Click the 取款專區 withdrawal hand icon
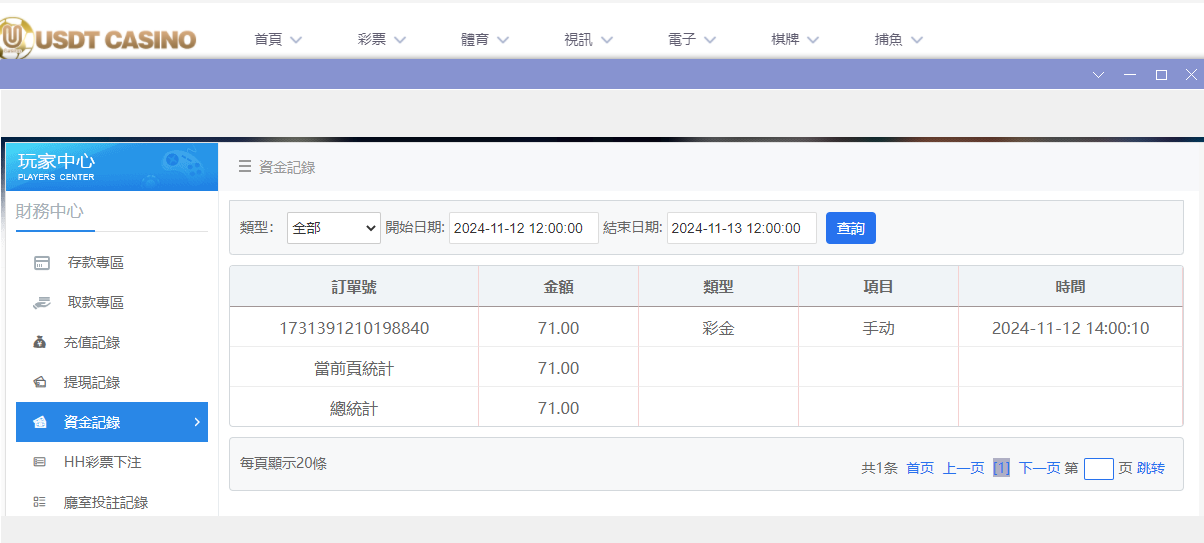The image size is (1204, 543). (x=41, y=303)
